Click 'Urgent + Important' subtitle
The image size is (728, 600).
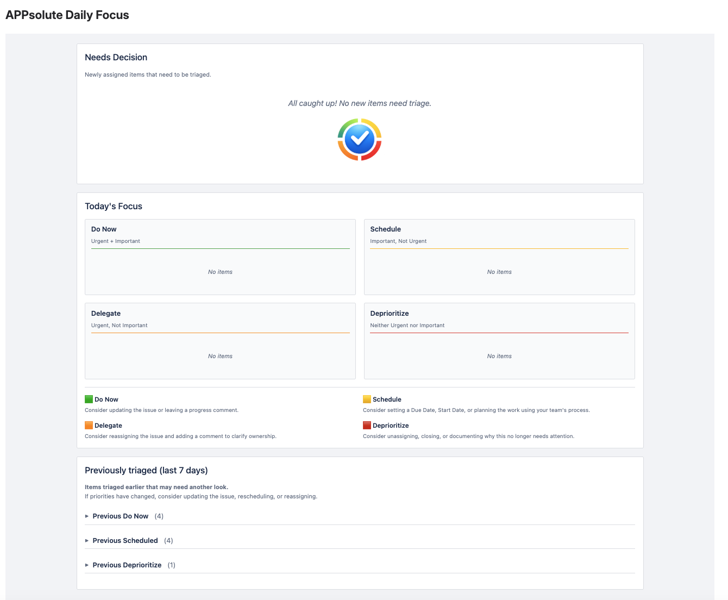[x=116, y=241]
